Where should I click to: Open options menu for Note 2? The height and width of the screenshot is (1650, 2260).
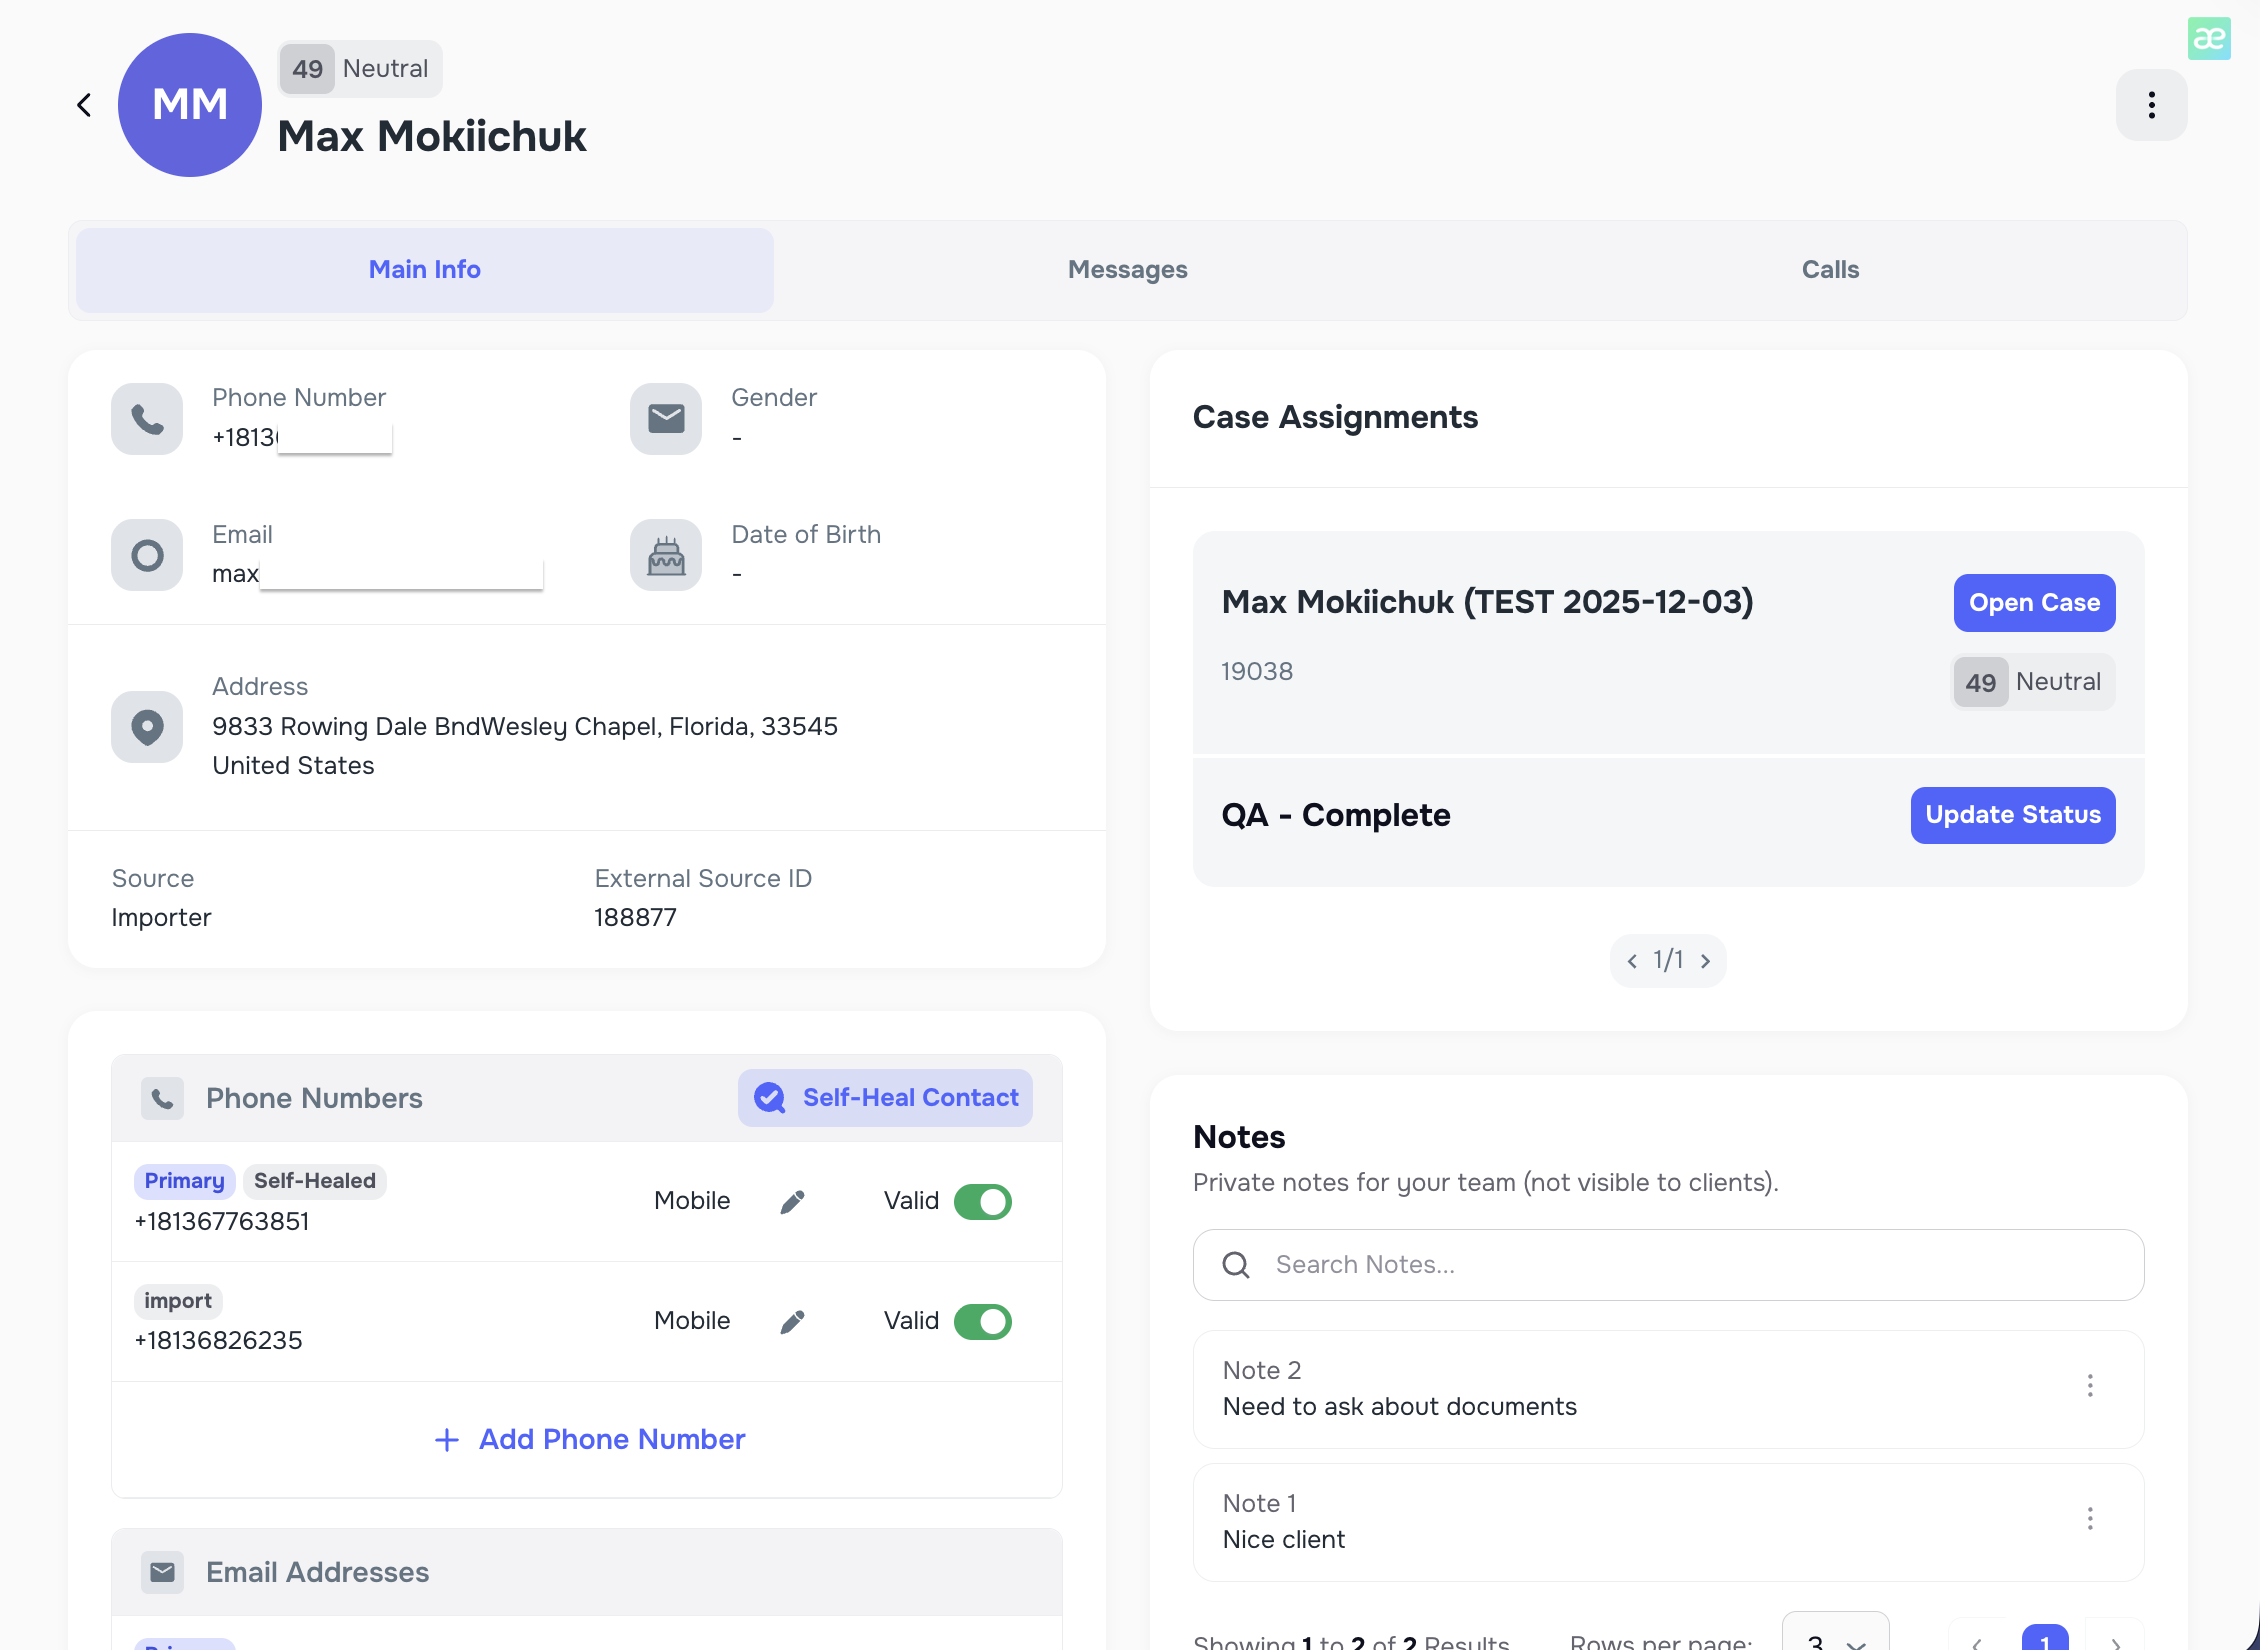coord(2089,1386)
